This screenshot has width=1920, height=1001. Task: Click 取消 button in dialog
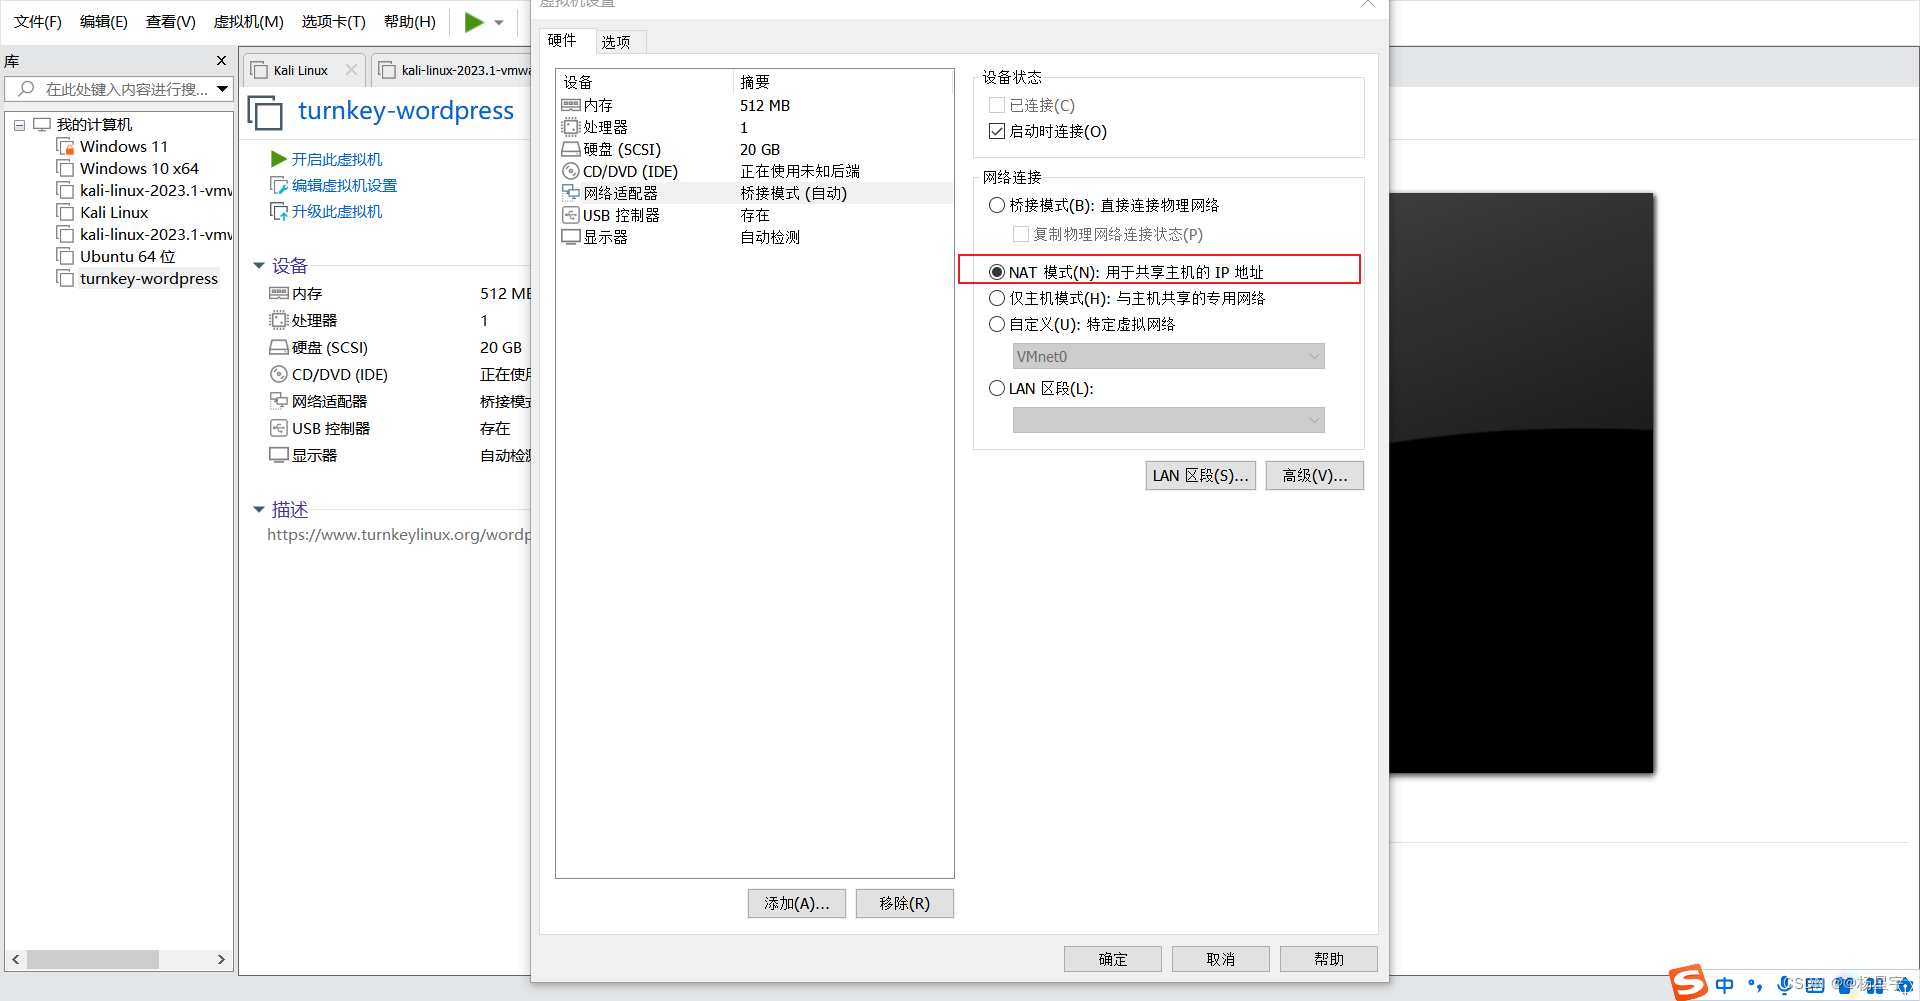click(x=1220, y=959)
